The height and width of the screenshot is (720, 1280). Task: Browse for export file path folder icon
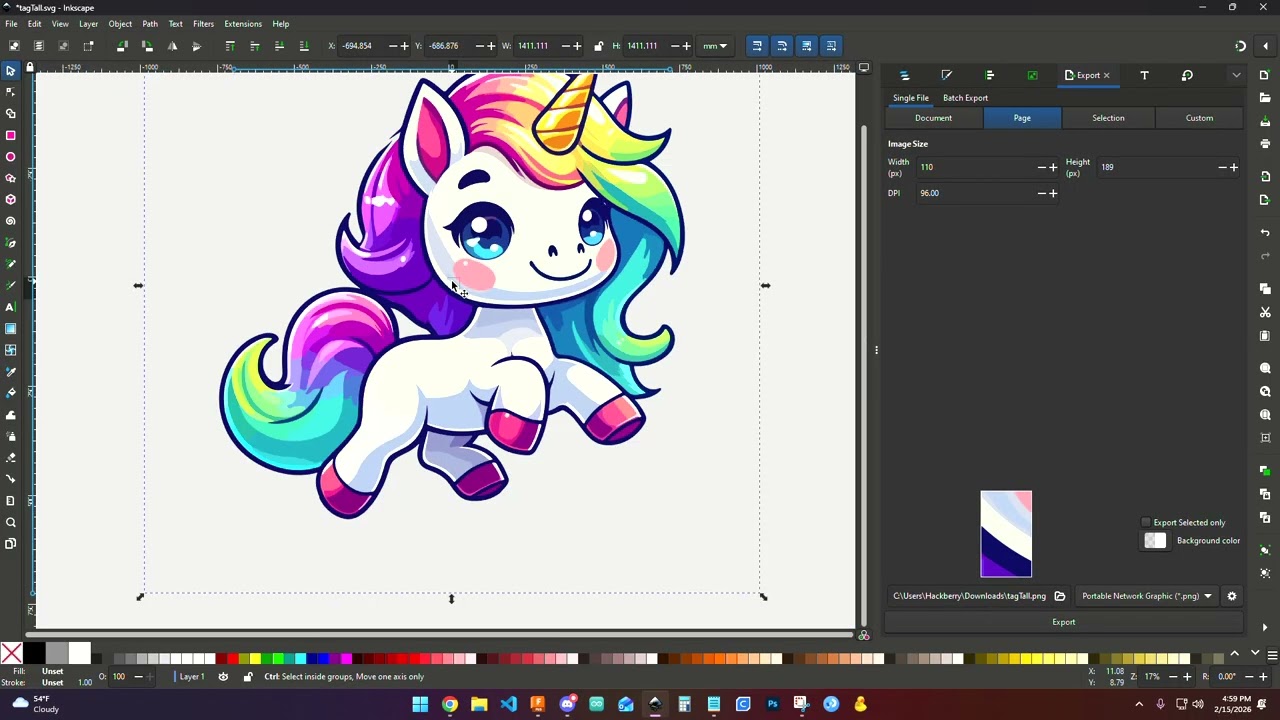pyautogui.click(x=1060, y=596)
